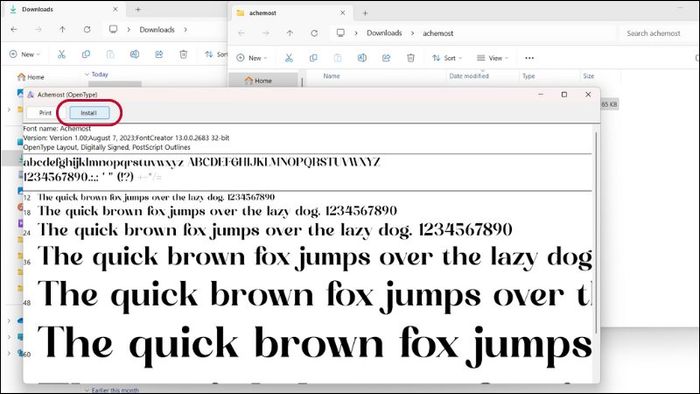Open the Sort dropdown in Downloads window

point(216,54)
